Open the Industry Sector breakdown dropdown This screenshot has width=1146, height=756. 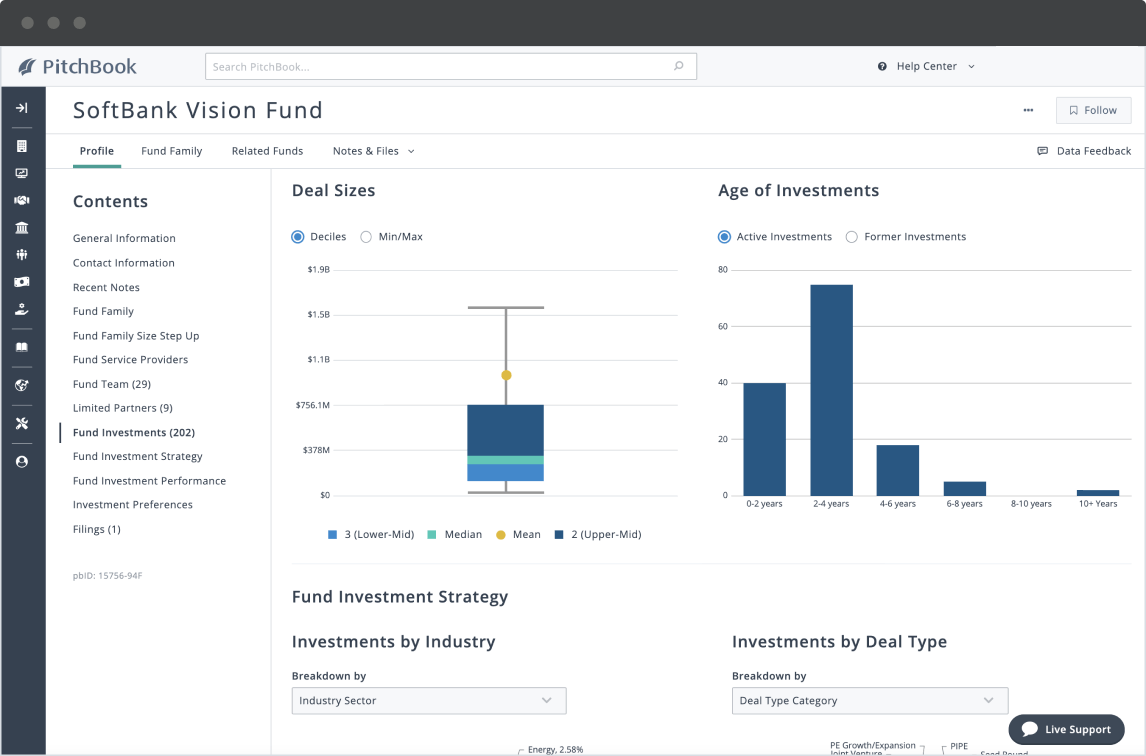point(429,700)
